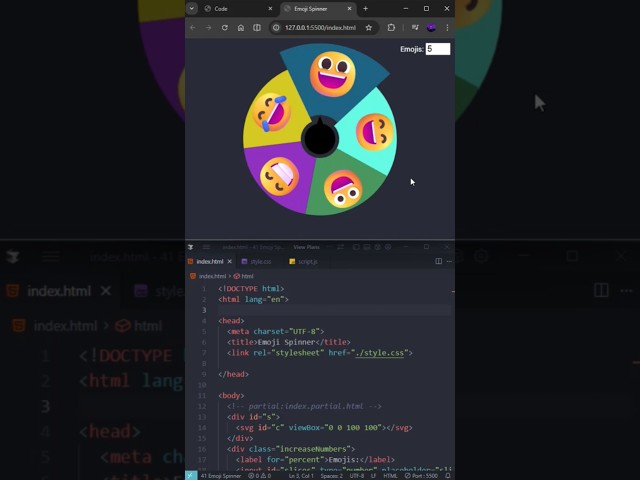The width and height of the screenshot is (640, 480).
Task: Click Port : 5500 Live Server status
Action: coord(421,476)
